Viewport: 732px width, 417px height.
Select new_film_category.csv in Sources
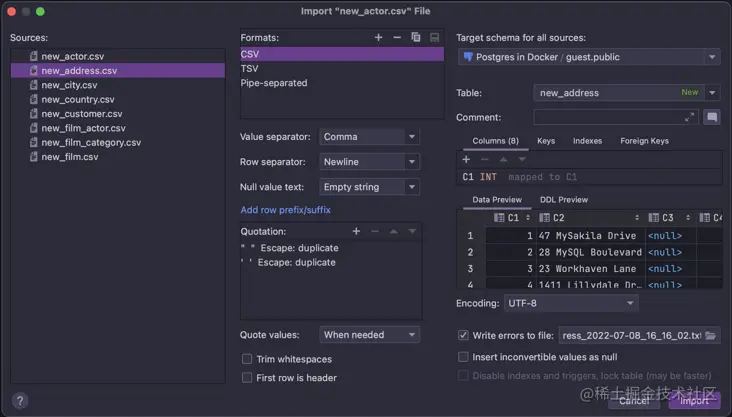coord(91,142)
